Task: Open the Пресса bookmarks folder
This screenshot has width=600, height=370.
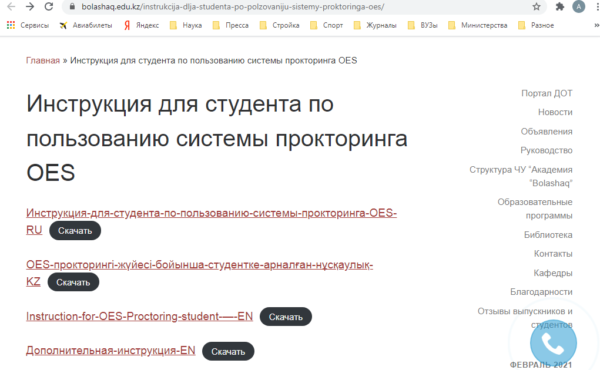Action: coord(231,25)
